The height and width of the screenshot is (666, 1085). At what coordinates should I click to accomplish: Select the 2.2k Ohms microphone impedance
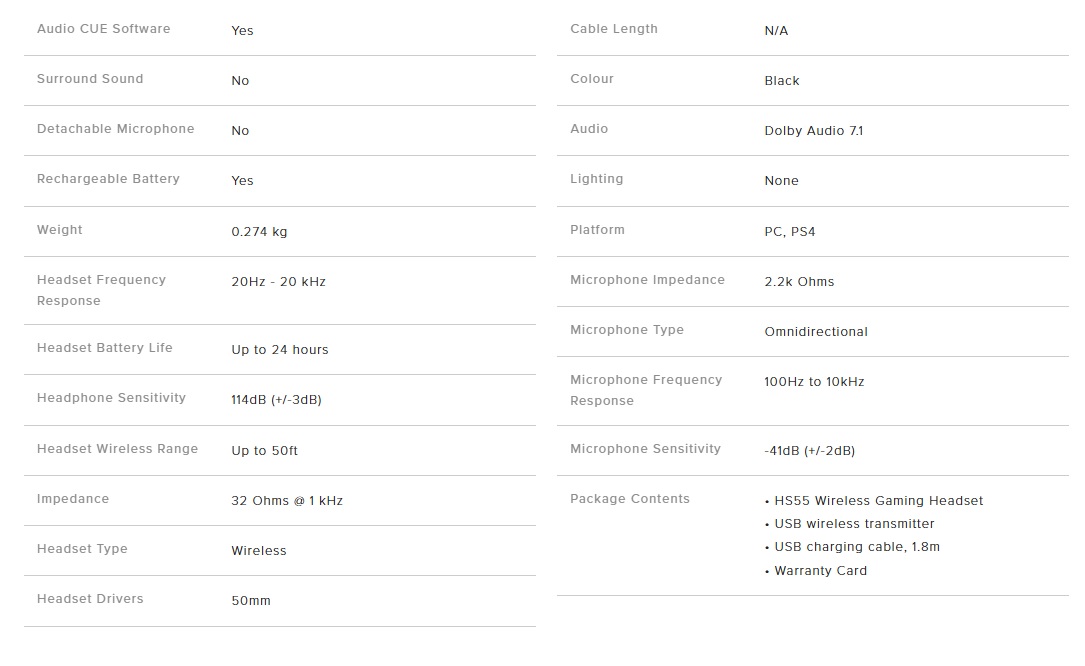pyautogui.click(x=799, y=282)
